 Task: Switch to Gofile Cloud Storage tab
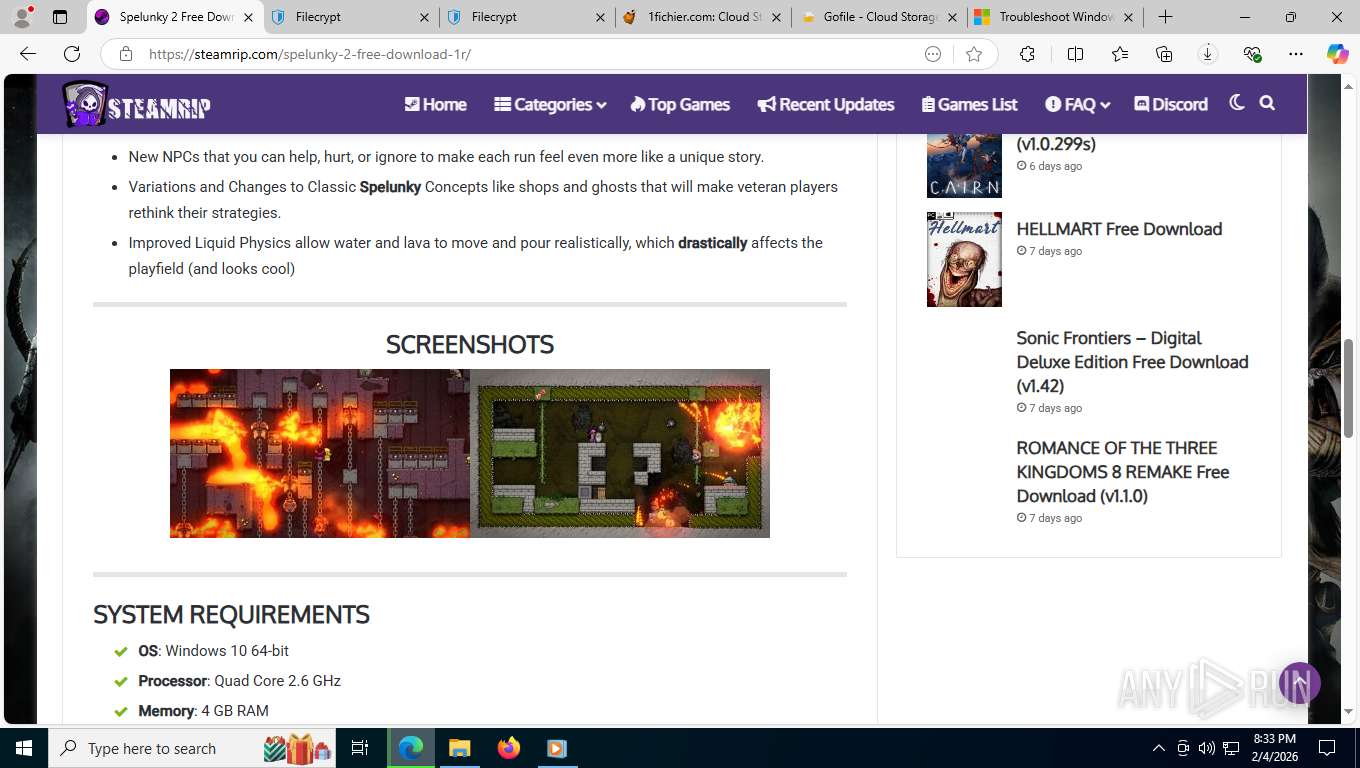(x=877, y=17)
